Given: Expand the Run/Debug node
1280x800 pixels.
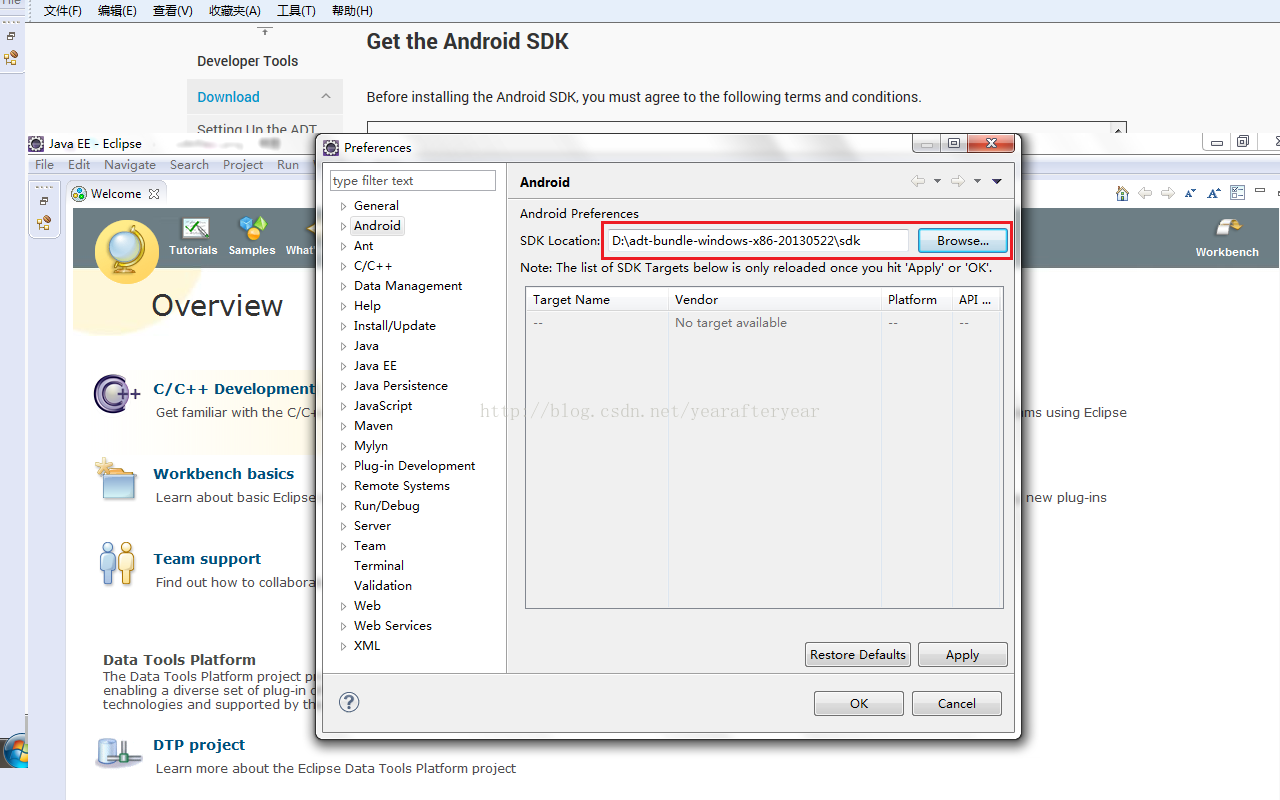Looking at the screenshot, I should 343,506.
